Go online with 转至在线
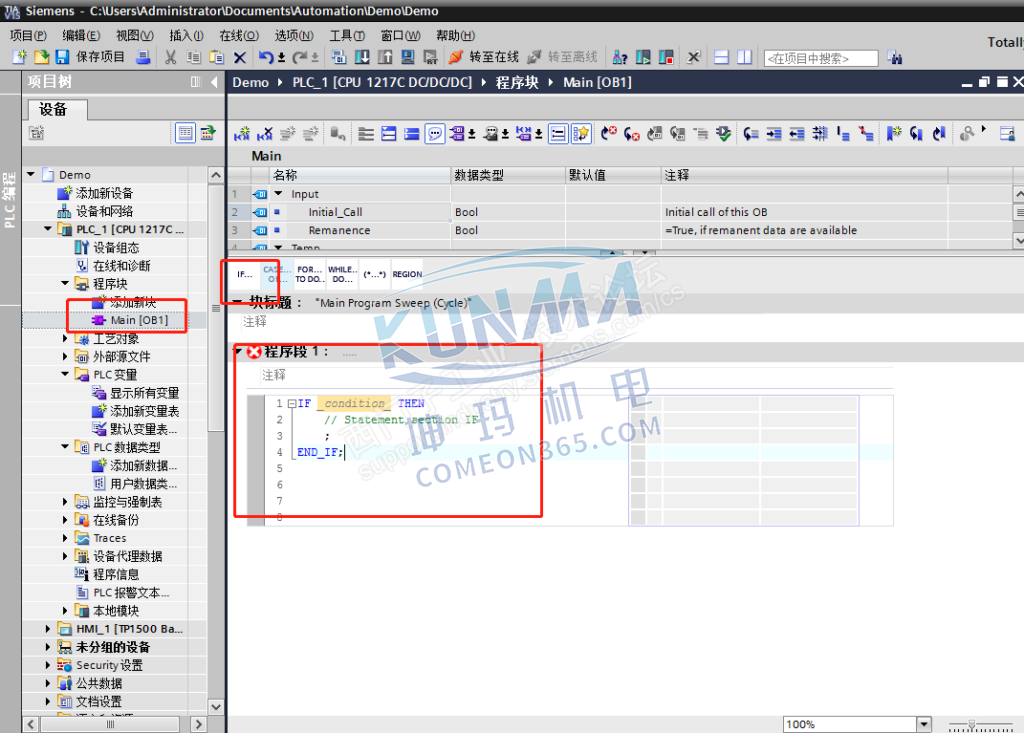 click(x=483, y=57)
